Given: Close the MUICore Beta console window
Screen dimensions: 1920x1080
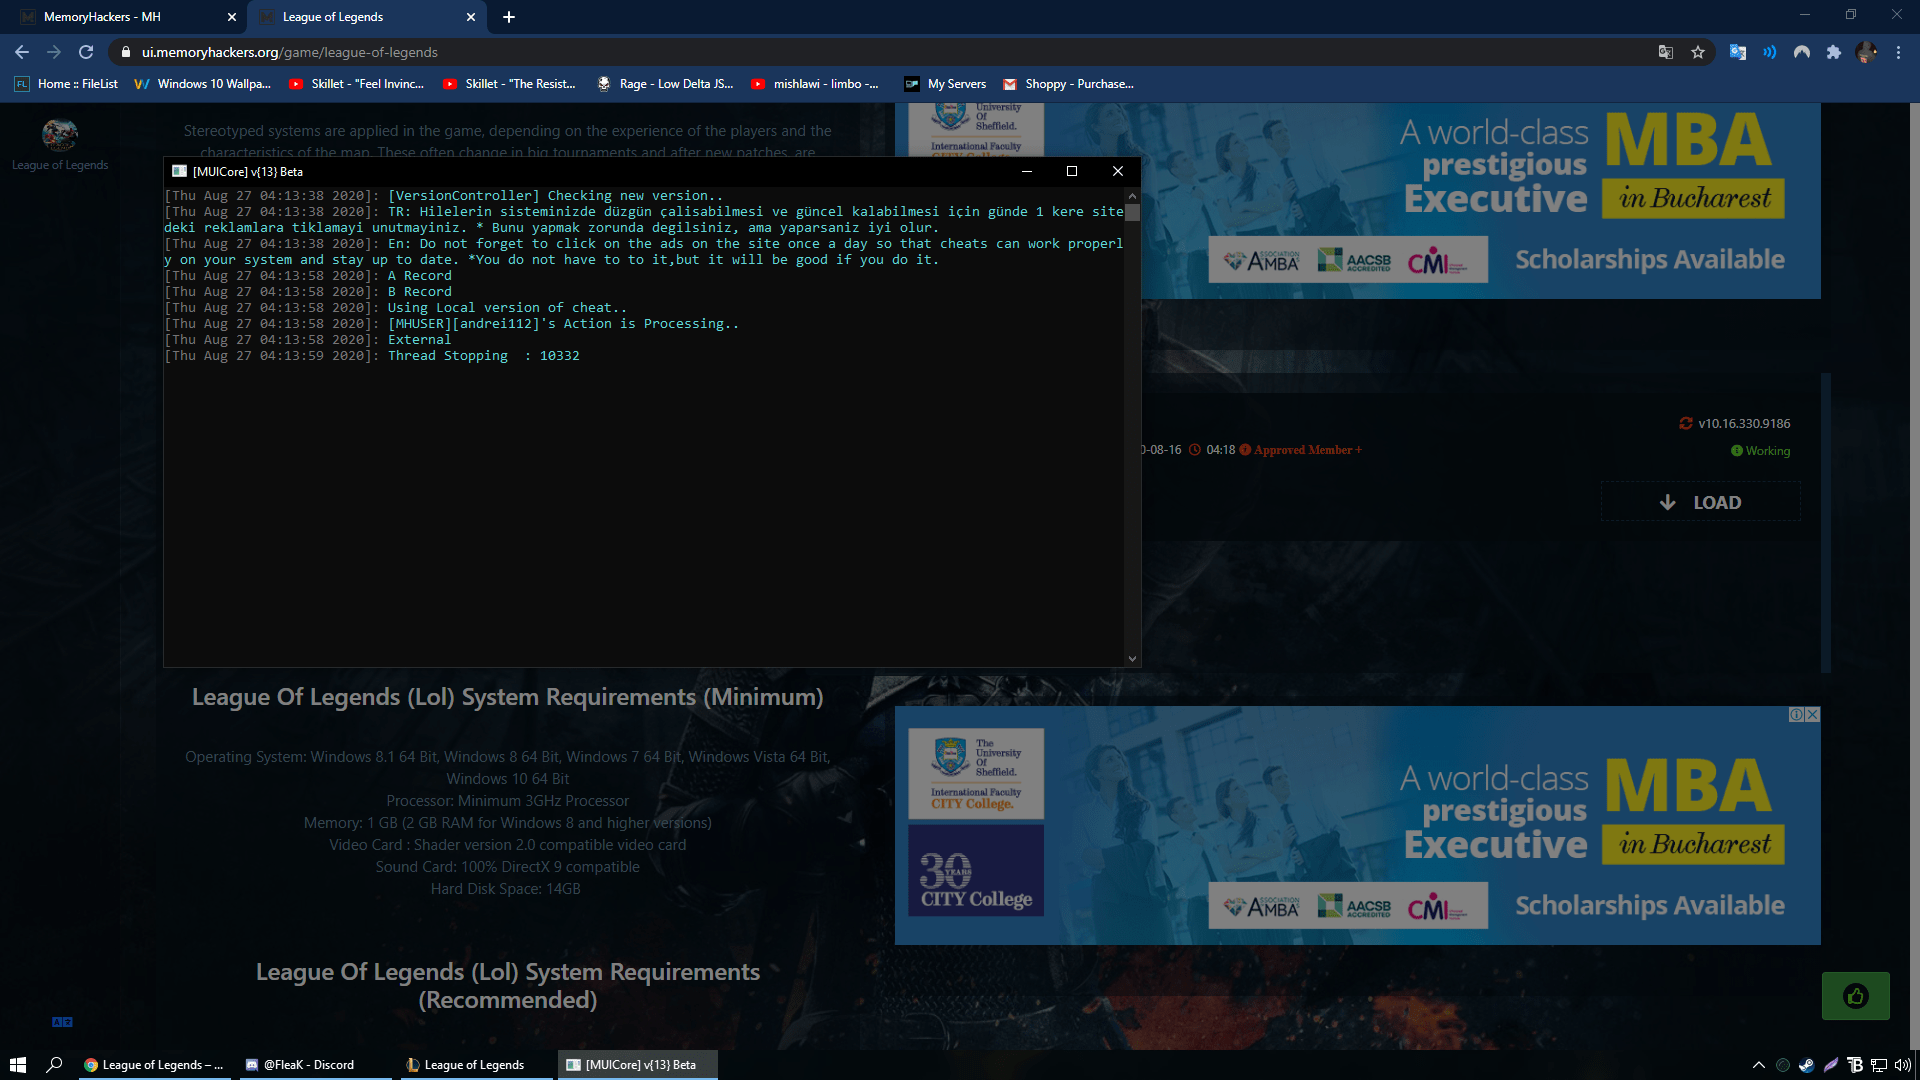Looking at the screenshot, I should [x=1118, y=171].
